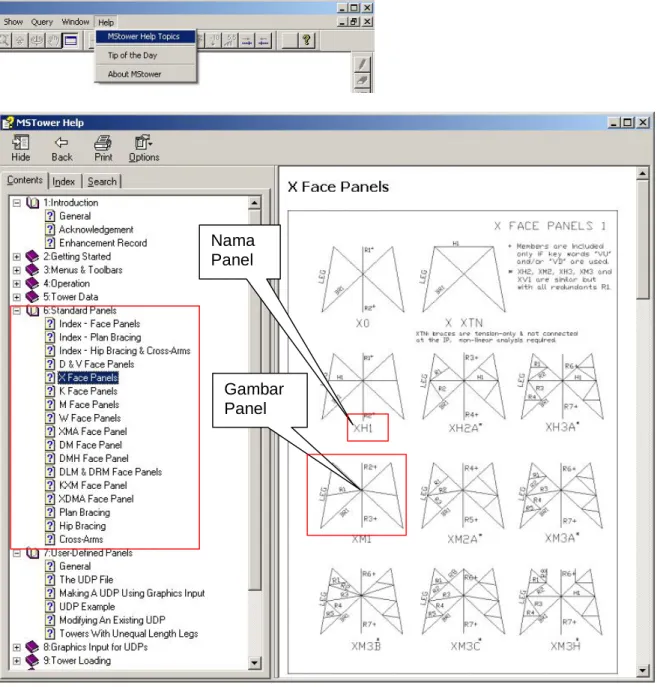Open Index - Plan Bracing topic

pyautogui.click(x=100, y=338)
